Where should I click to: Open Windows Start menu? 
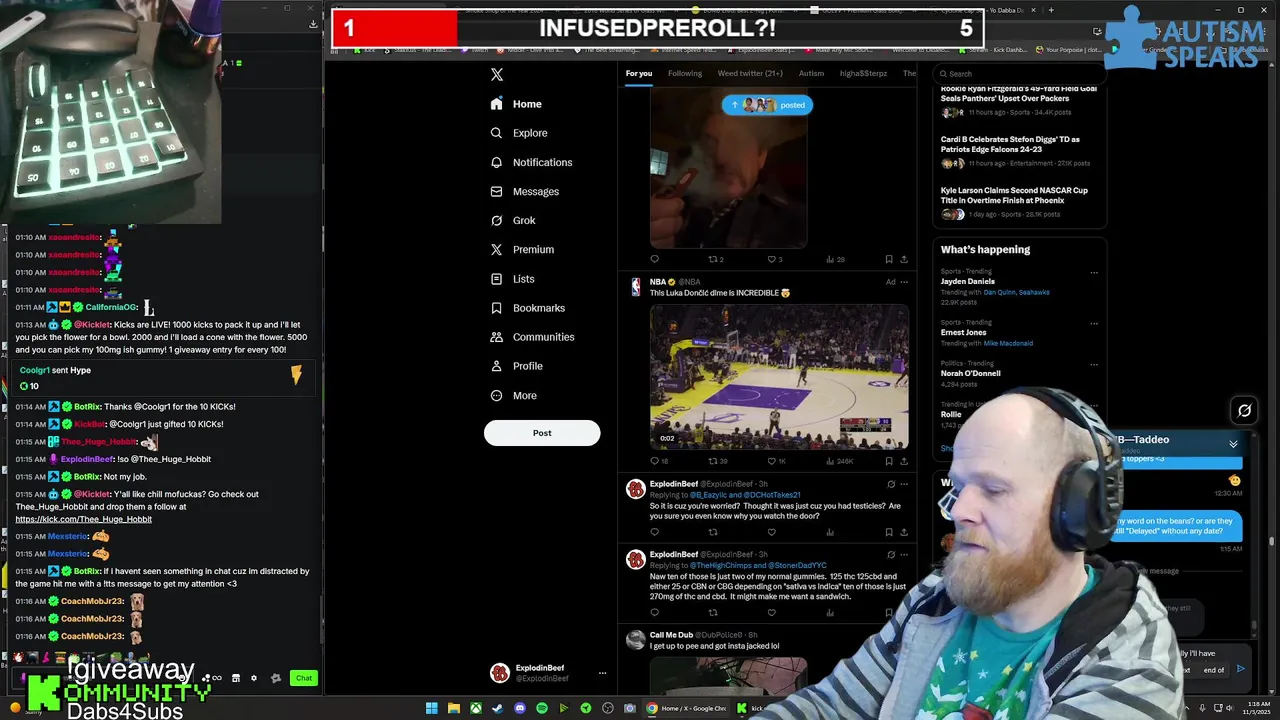coord(432,708)
